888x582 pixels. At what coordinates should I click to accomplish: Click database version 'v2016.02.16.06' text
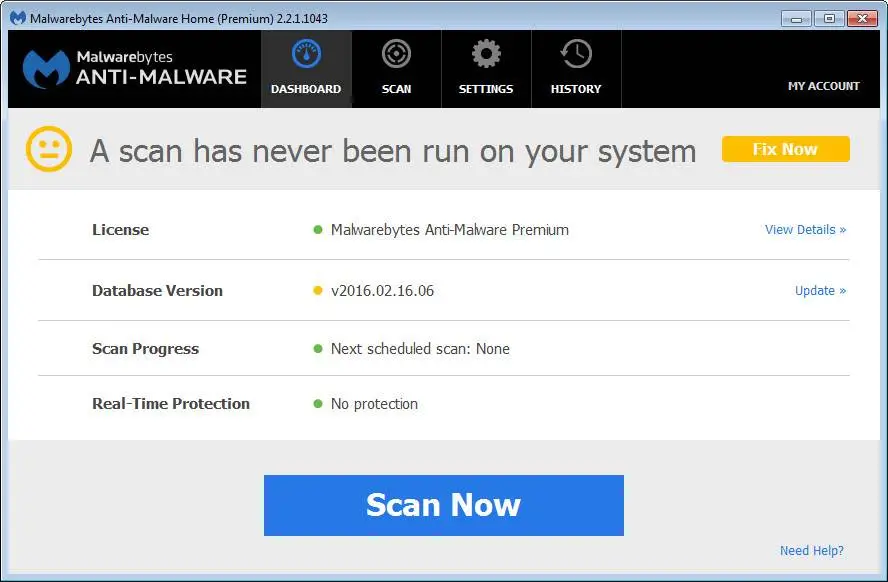[x=382, y=290]
